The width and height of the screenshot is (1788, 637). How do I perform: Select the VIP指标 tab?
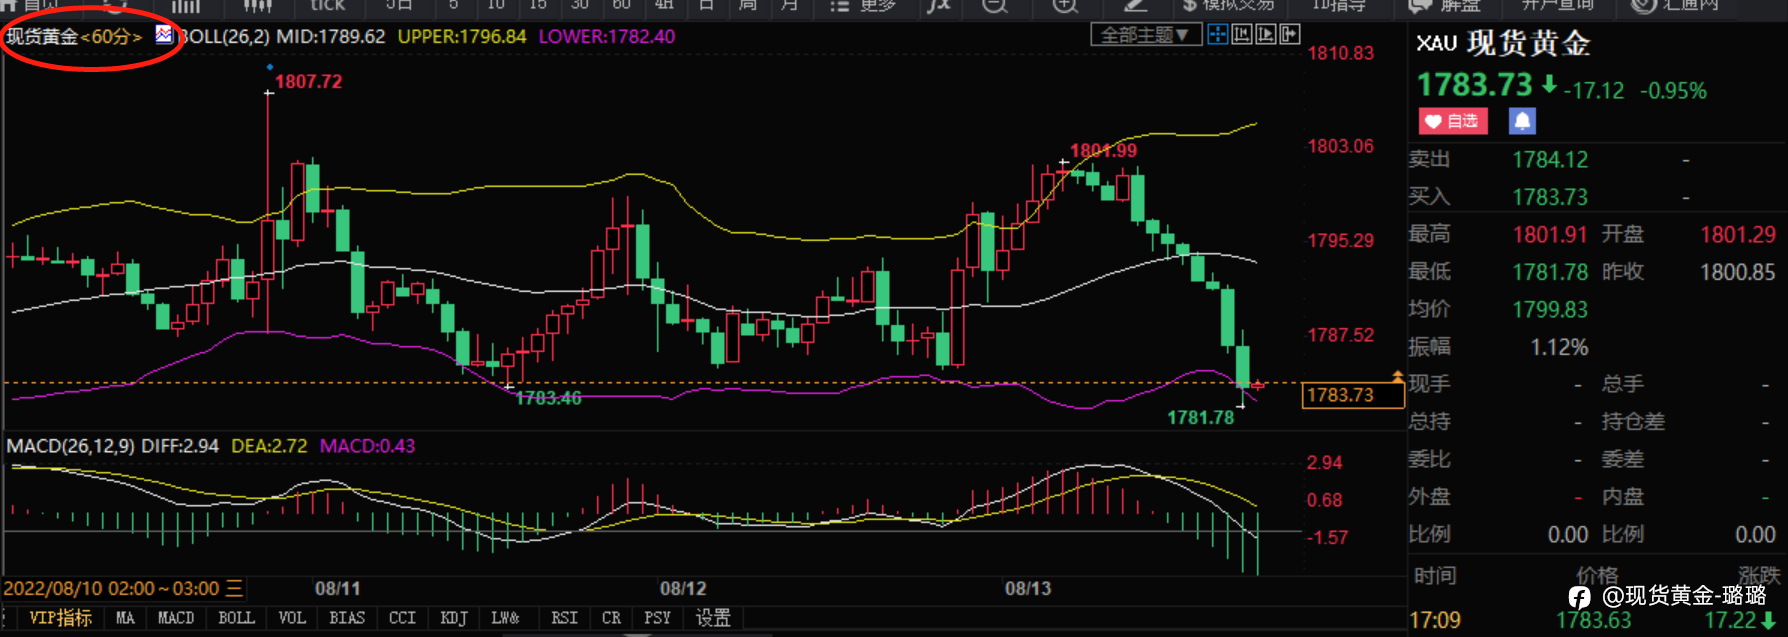(x=60, y=618)
